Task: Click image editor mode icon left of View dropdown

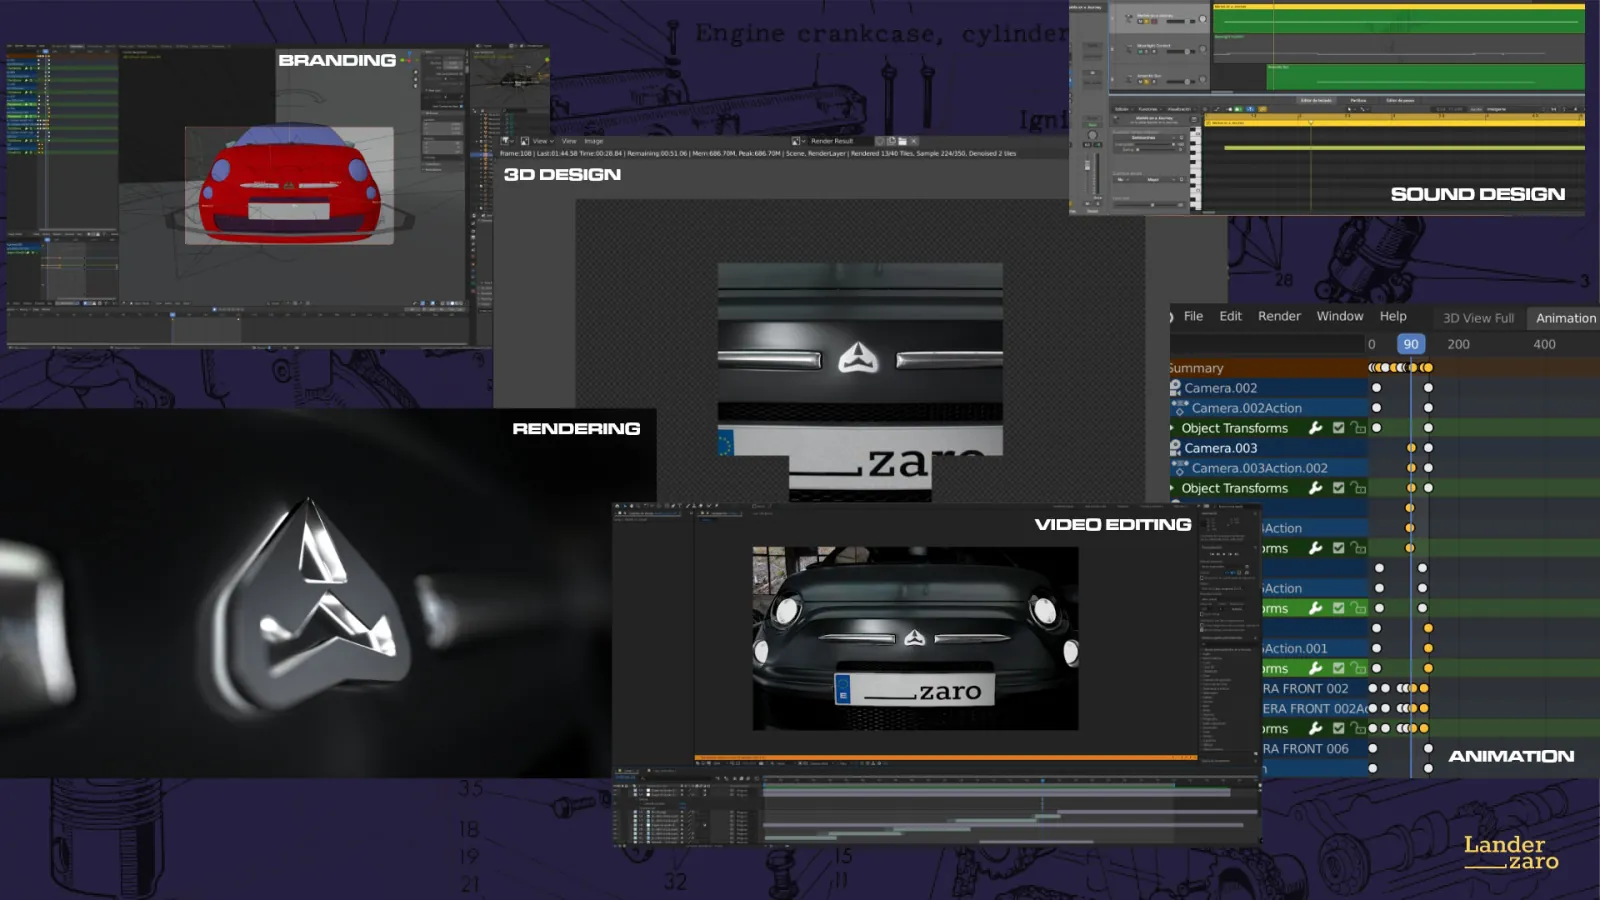Action: (525, 141)
